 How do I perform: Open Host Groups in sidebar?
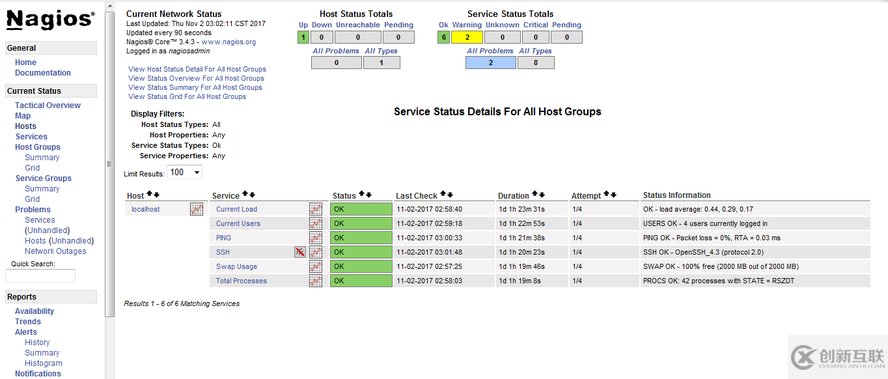pyautogui.click(x=38, y=147)
